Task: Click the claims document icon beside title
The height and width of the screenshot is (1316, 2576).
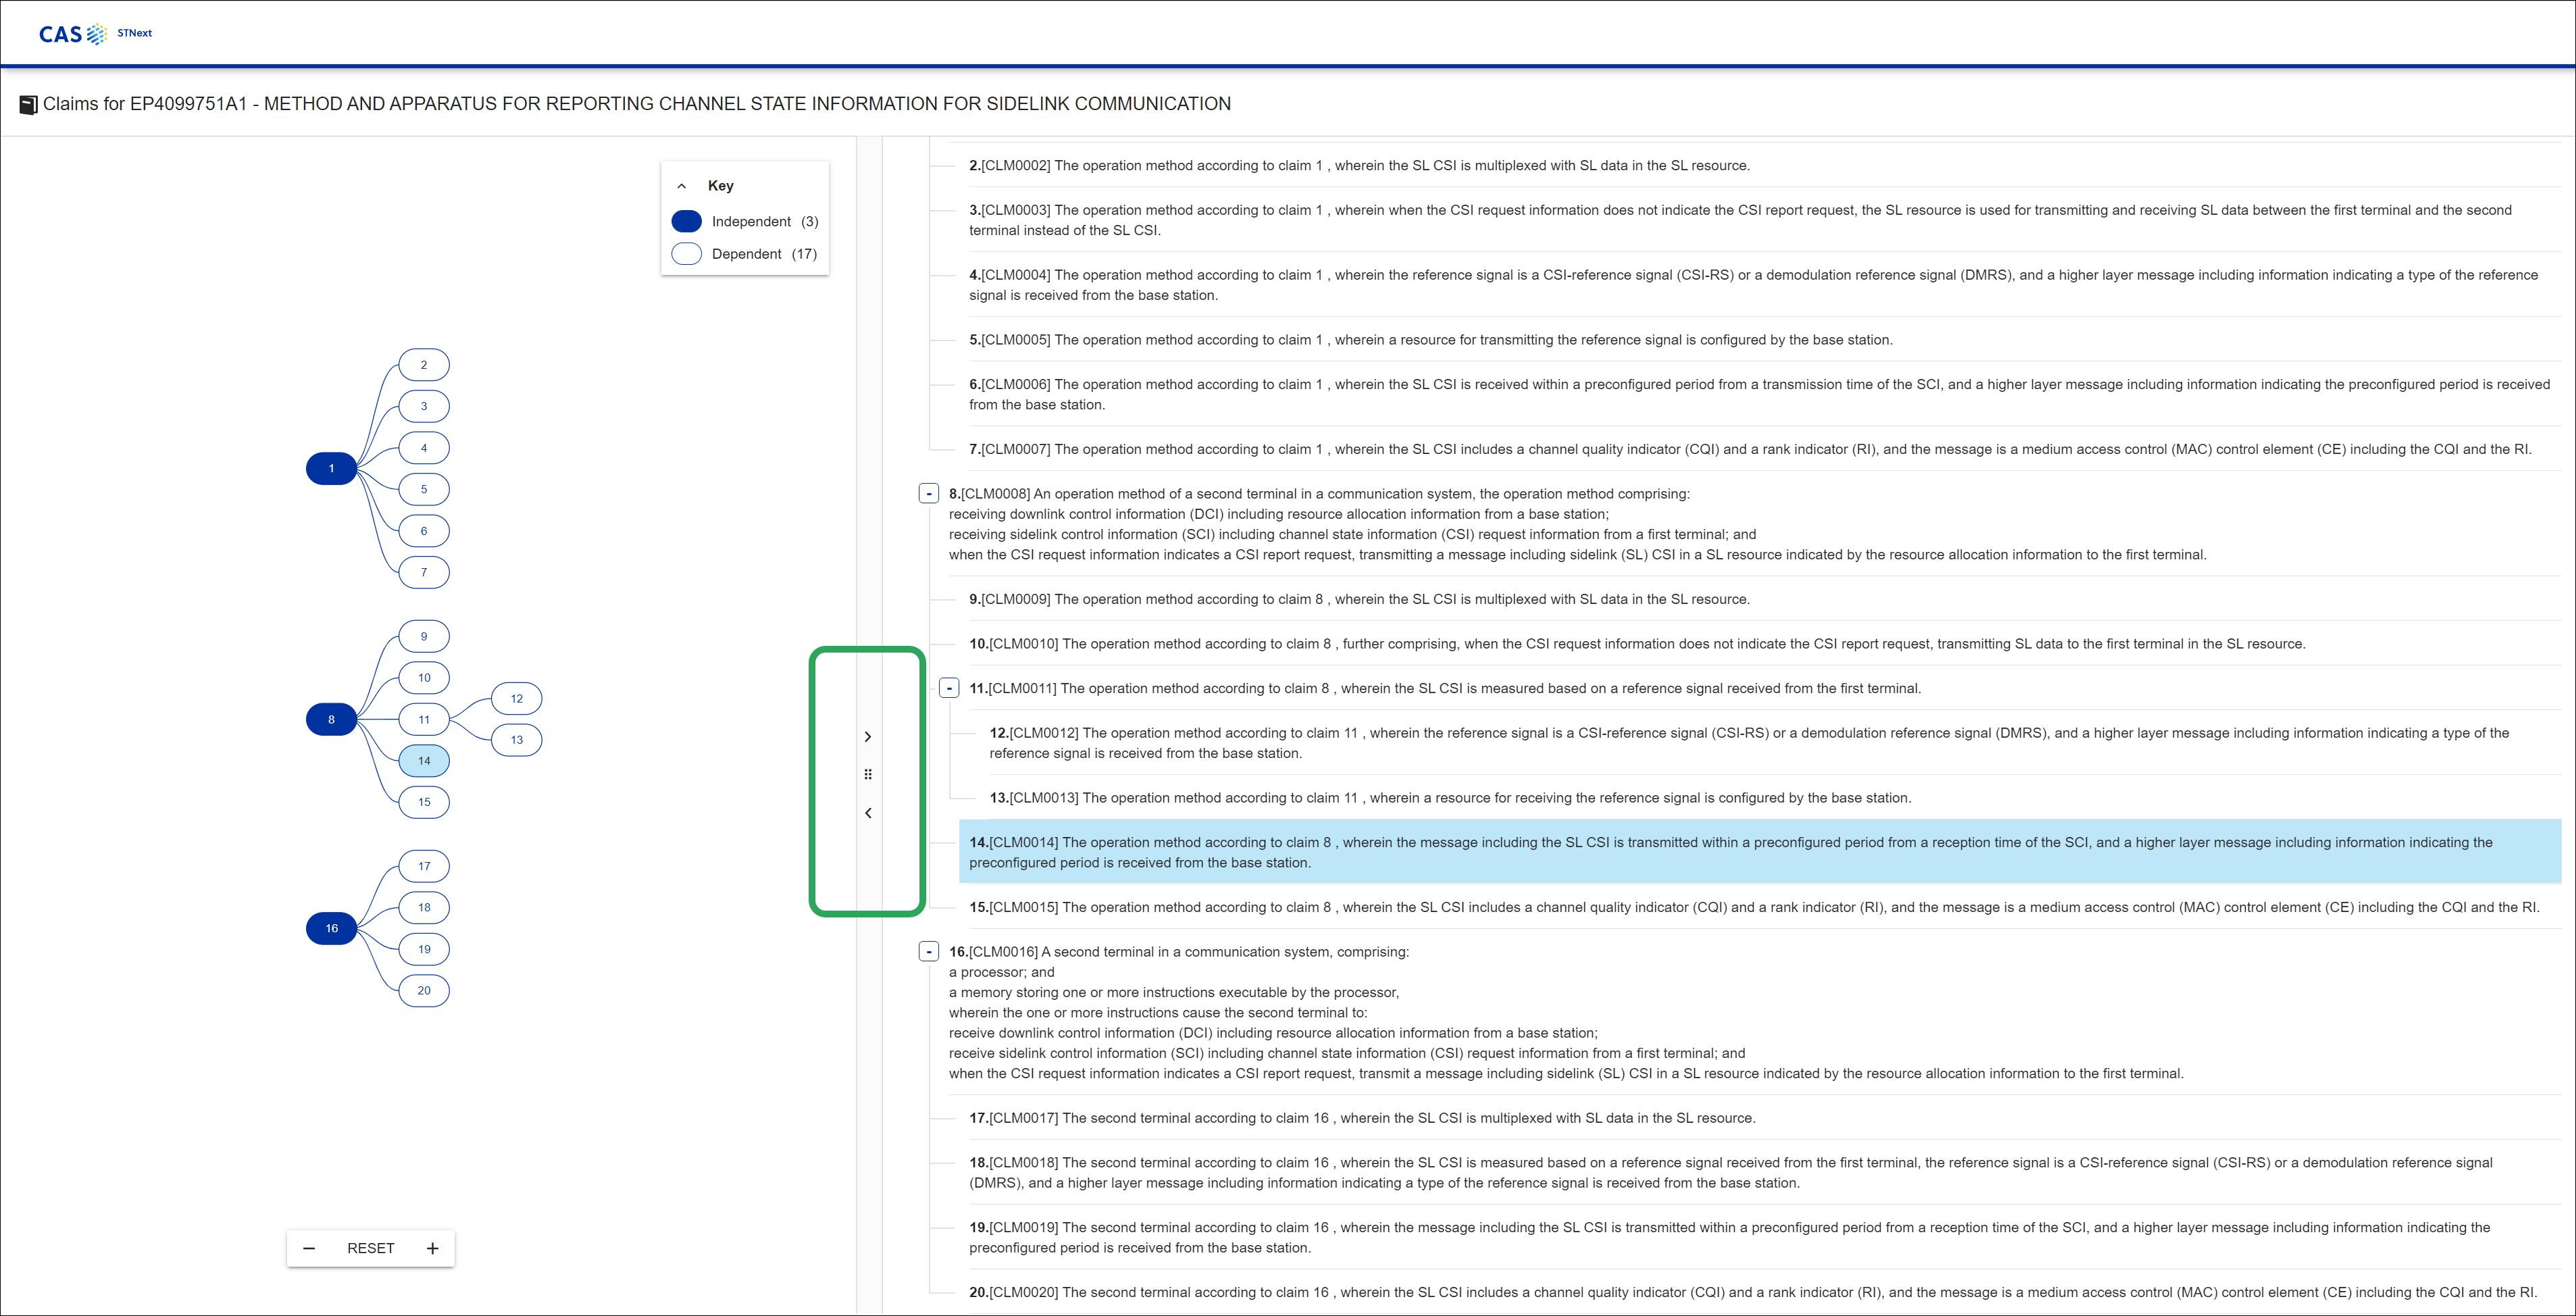Action: click(x=29, y=105)
